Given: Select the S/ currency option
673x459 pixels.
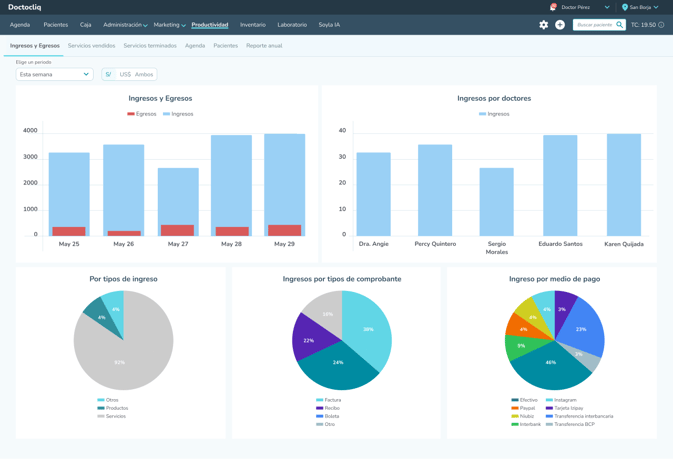Looking at the screenshot, I should 108,74.
